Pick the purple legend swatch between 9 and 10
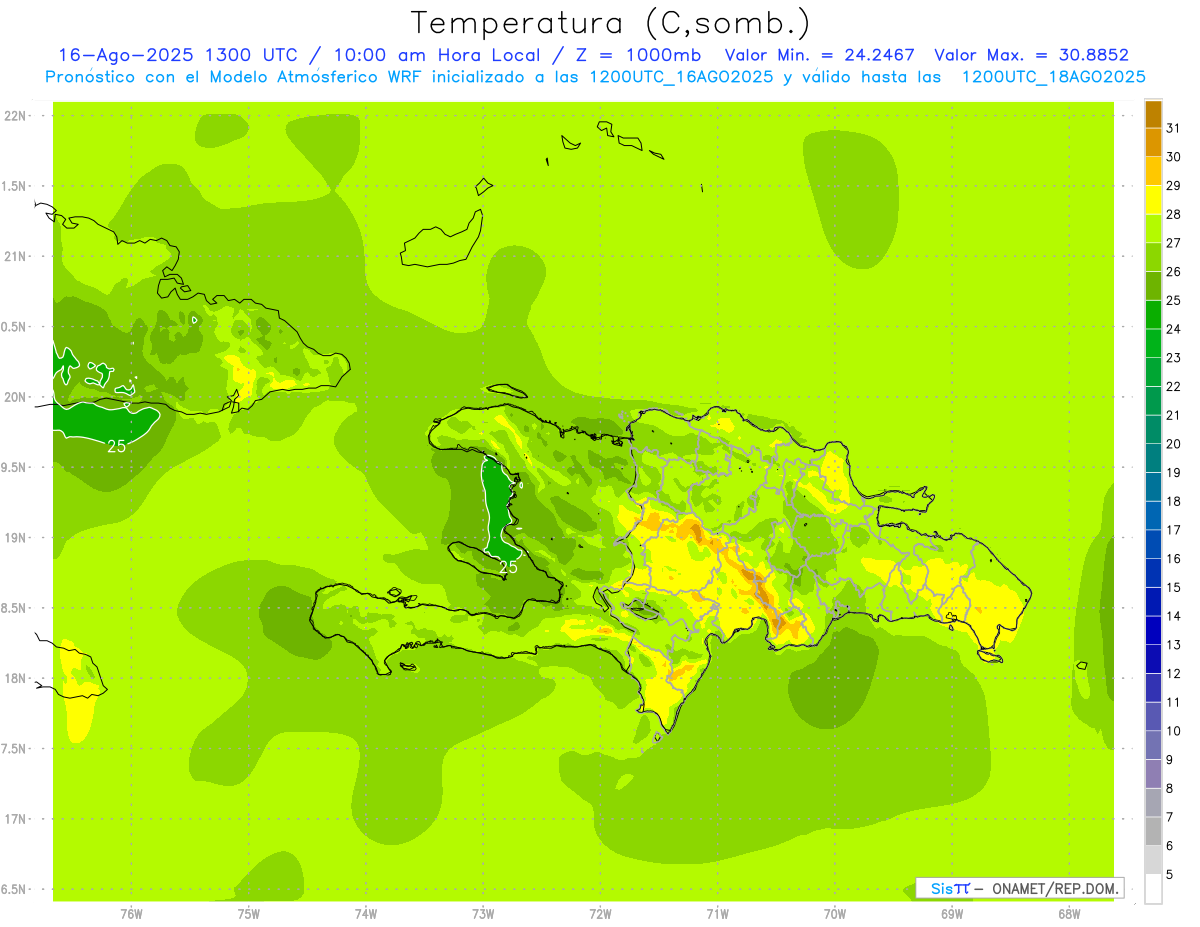 point(1153,745)
